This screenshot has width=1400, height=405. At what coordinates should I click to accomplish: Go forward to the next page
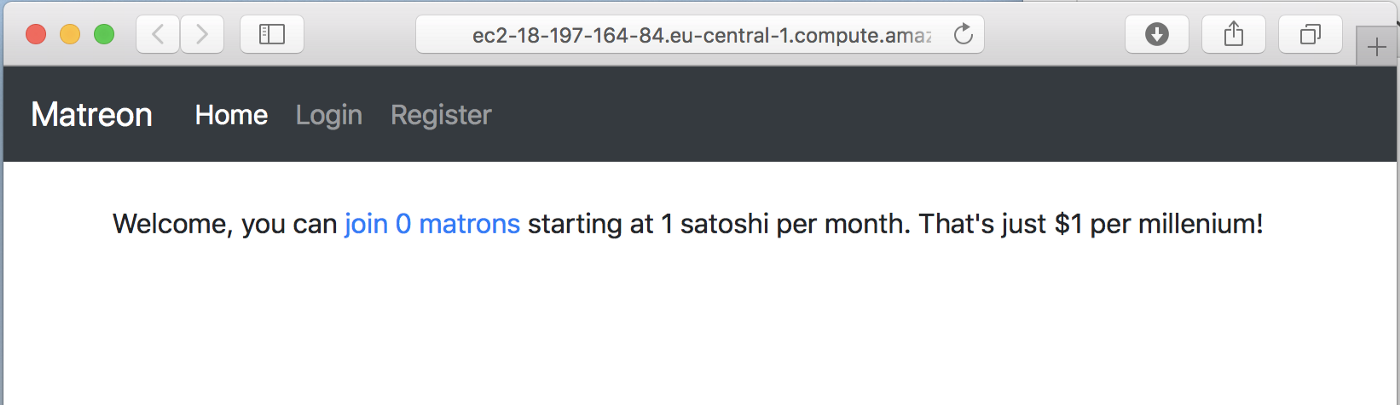tap(202, 35)
